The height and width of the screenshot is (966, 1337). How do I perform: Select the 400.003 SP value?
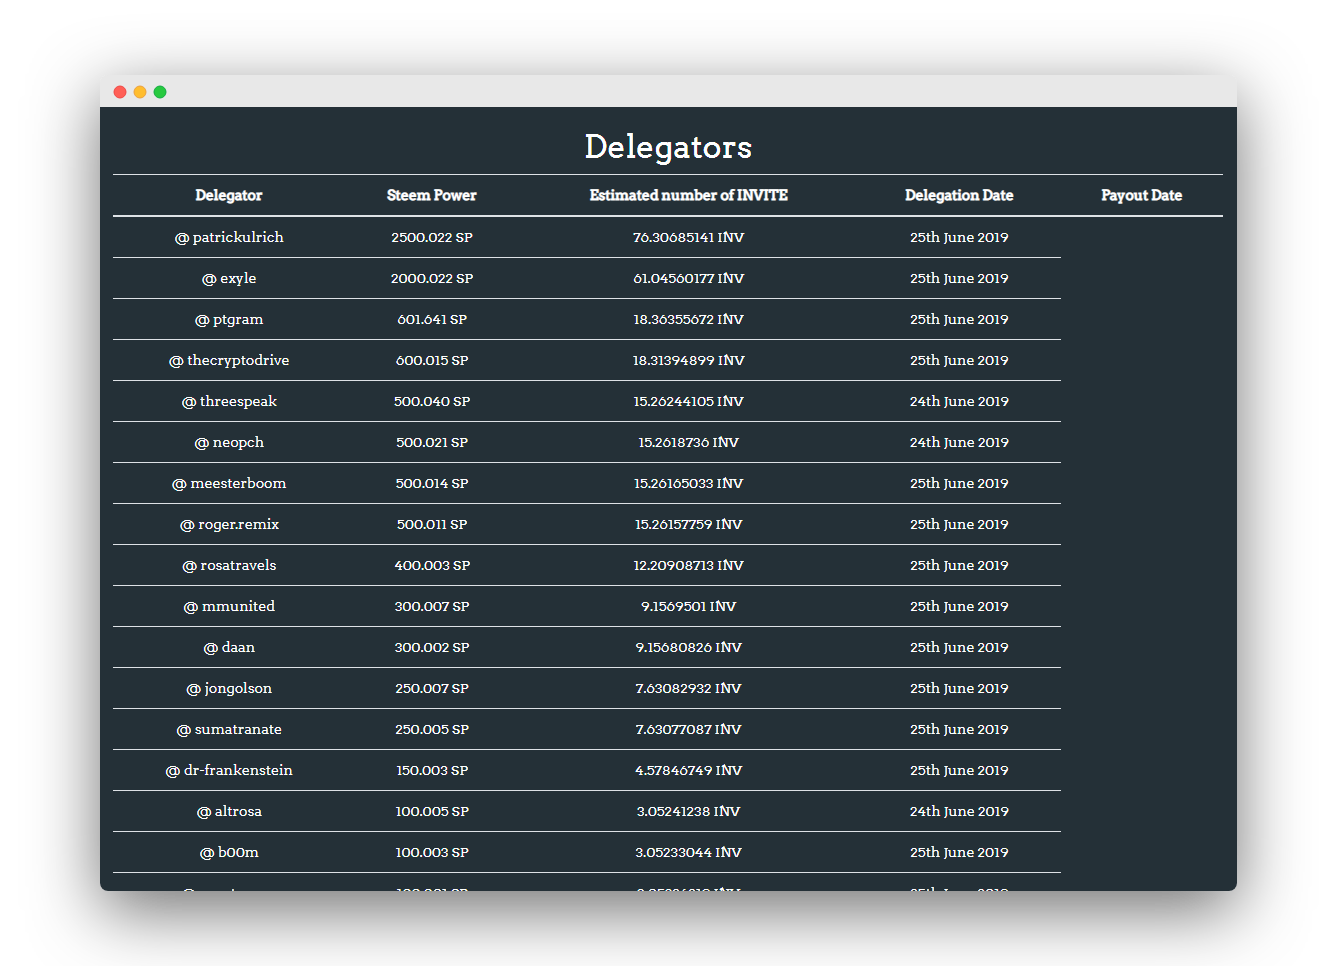tap(432, 565)
